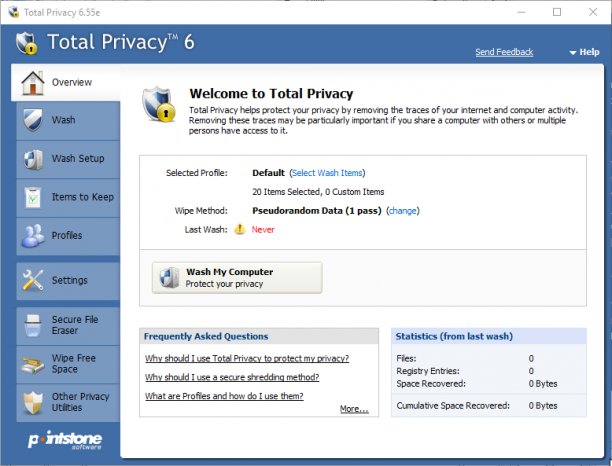Open FAQ: What are Profiles

pyautogui.click(x=224, y=396)
